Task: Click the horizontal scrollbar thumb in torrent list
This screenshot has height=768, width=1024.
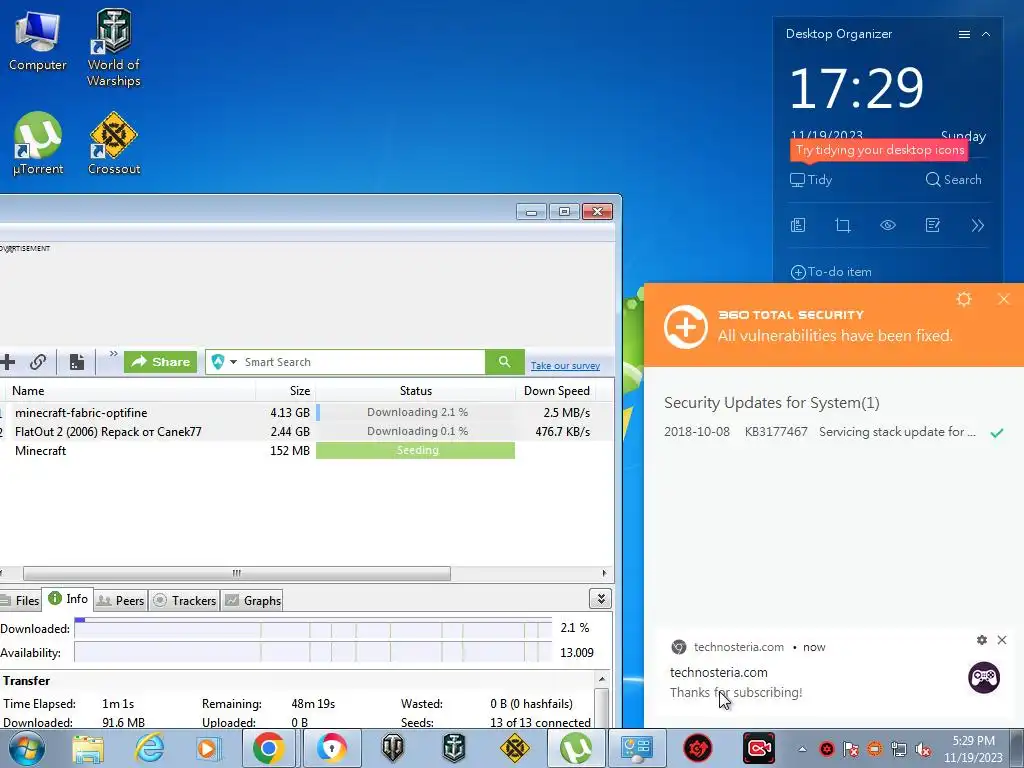Action: [x=236, y=573]
